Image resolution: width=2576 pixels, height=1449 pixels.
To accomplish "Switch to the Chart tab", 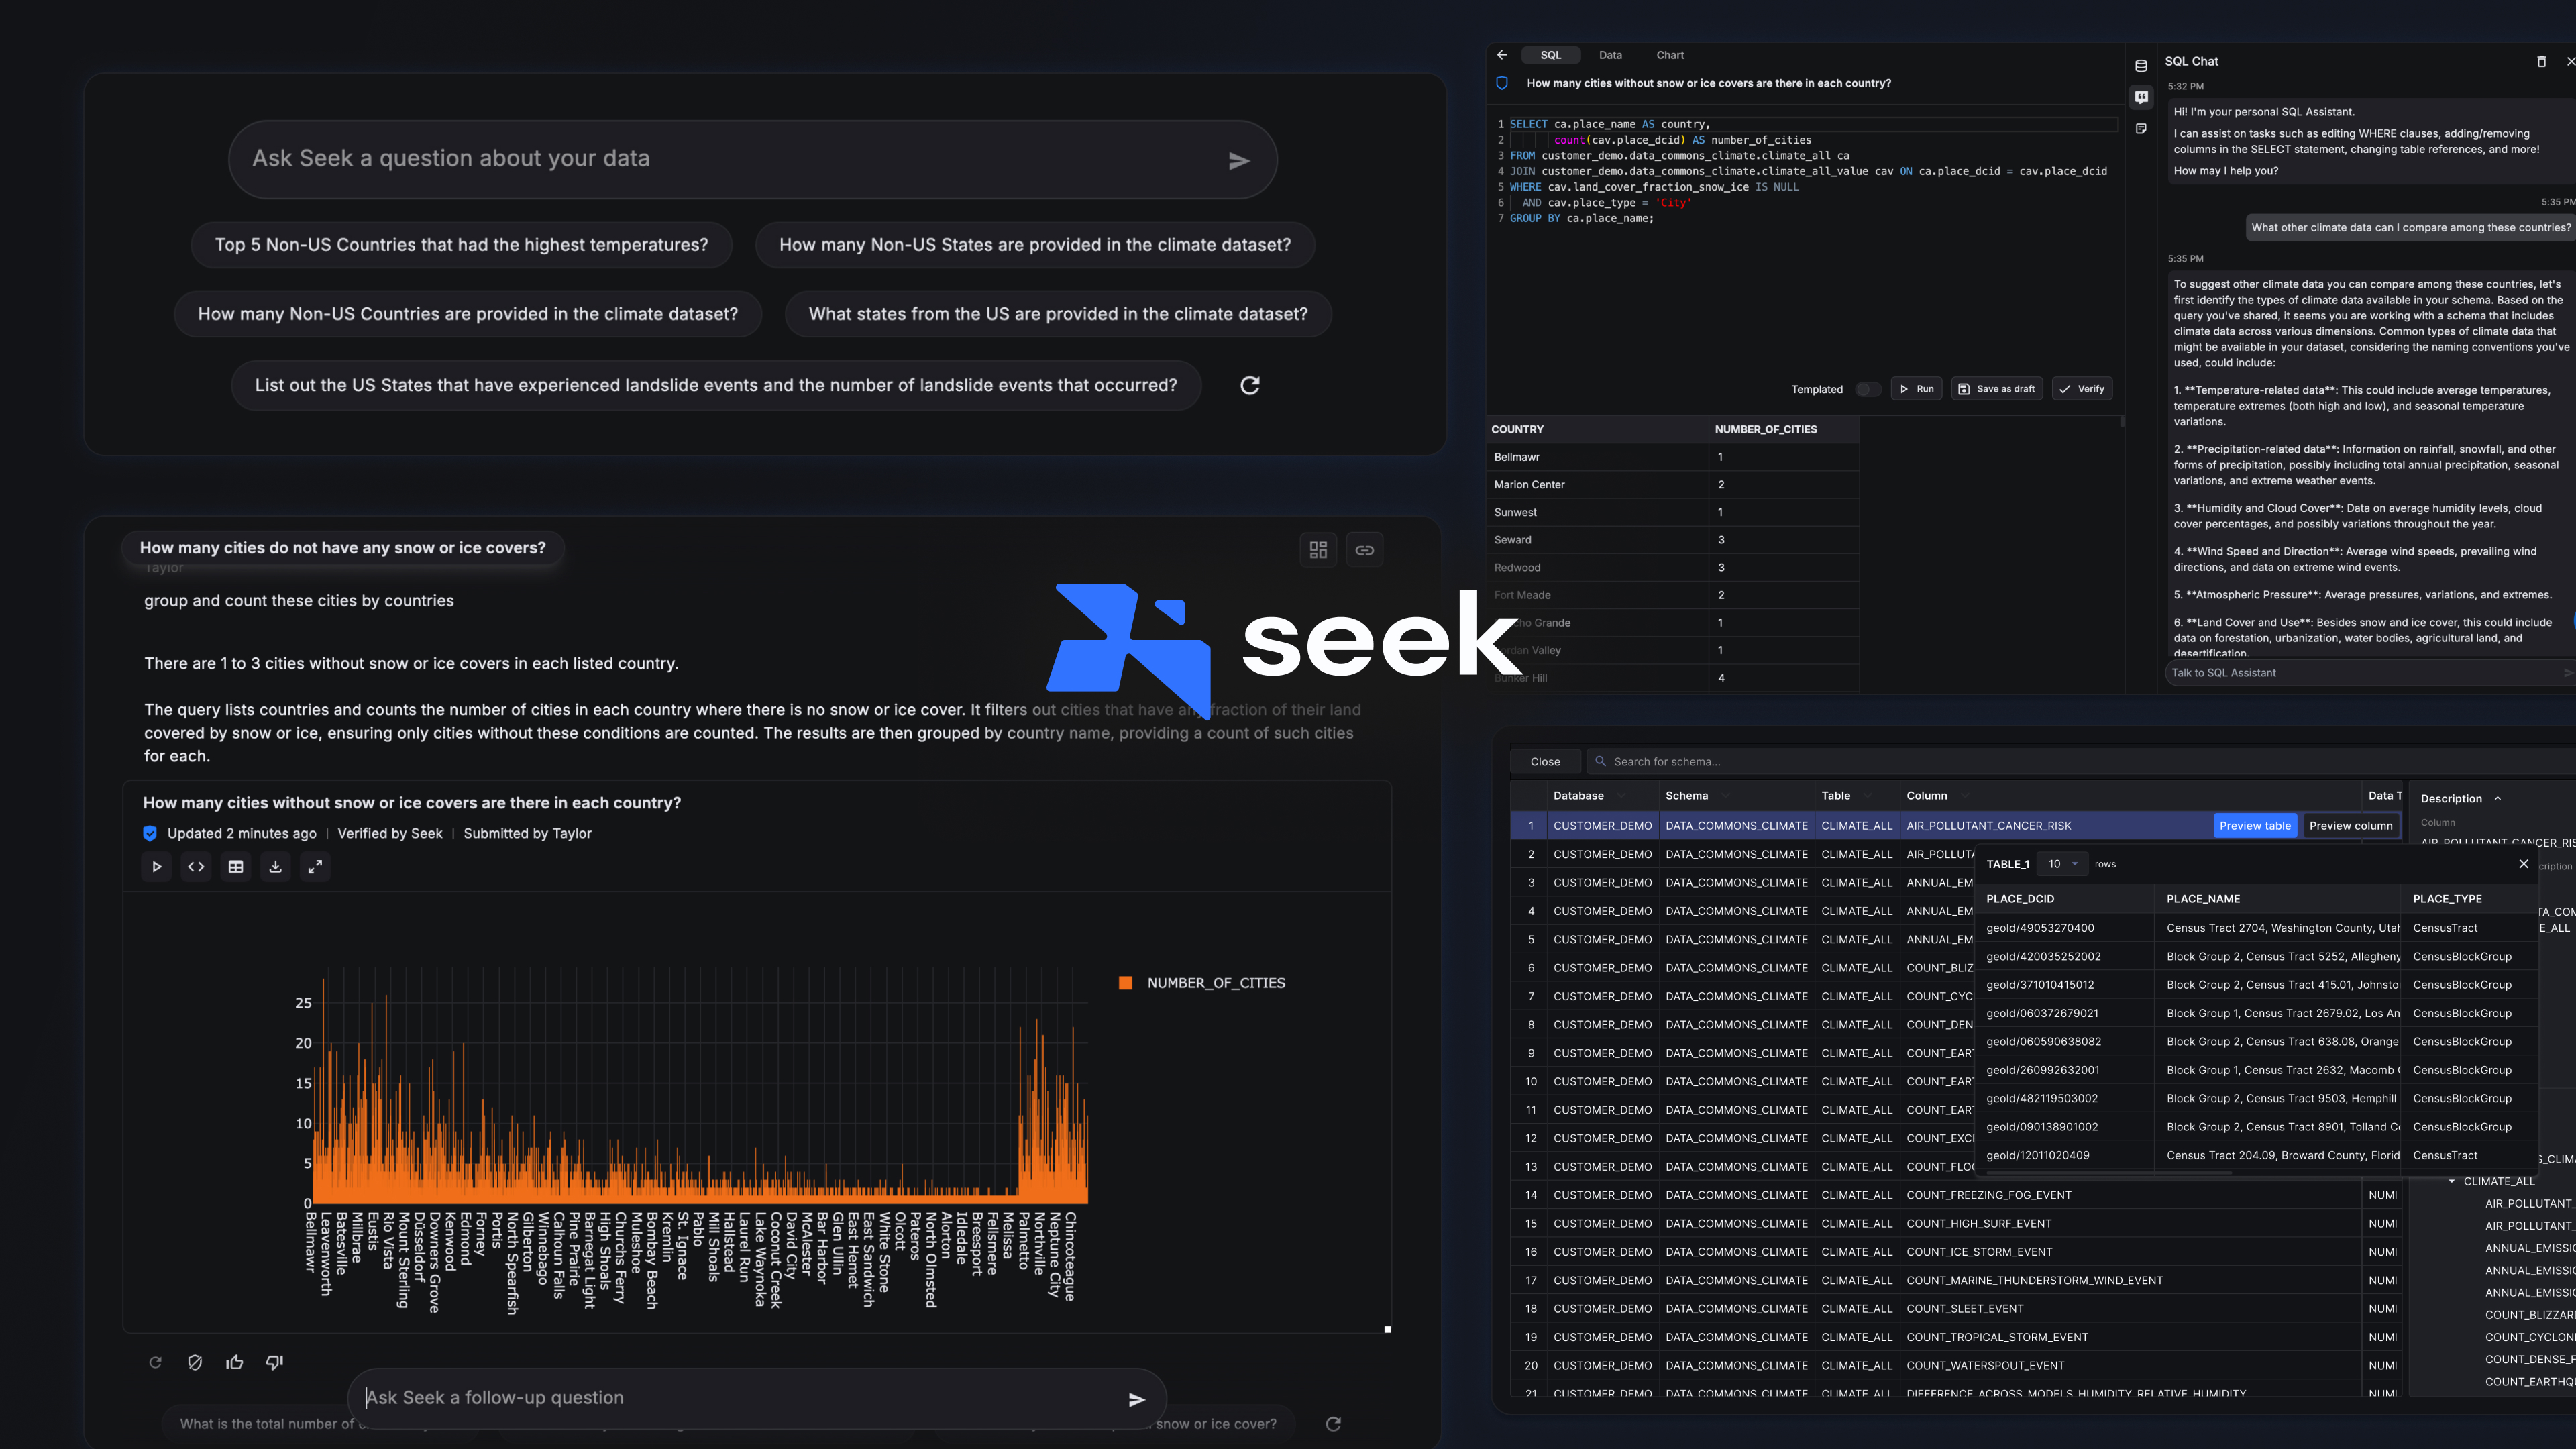I will [1669, 55].
